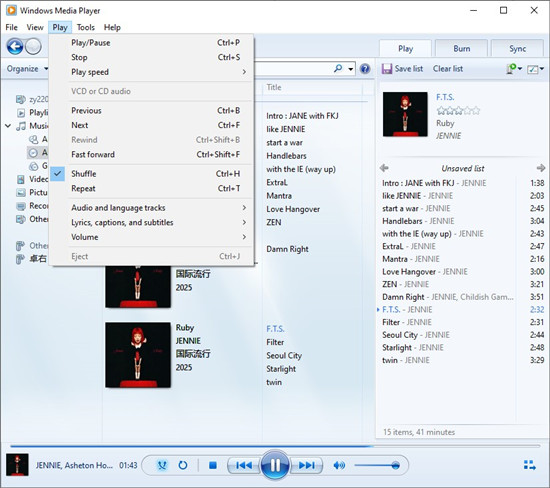The image size is (550, 488).
Task: Click the Windows Media Player title icon
Action: tap(11, 11)
